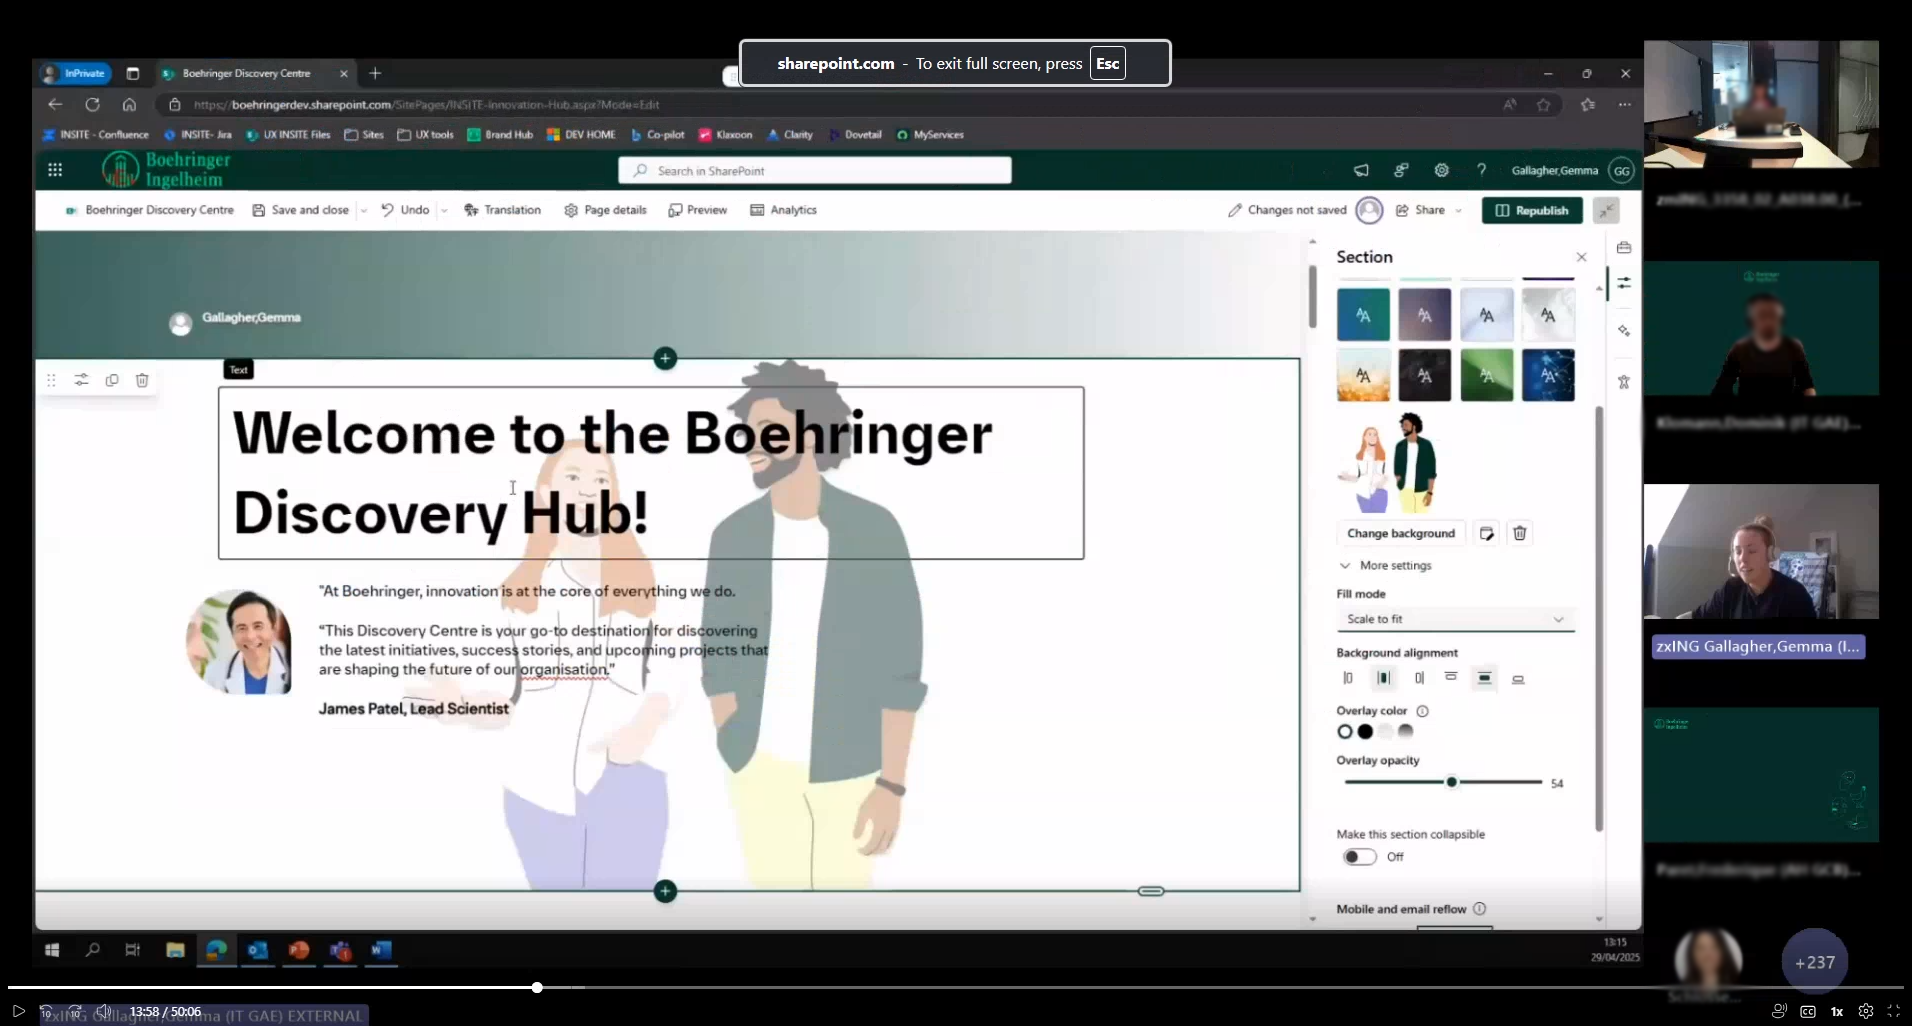Open the help question mark
Screen dimensions: 1912x1026
(x=1481, y=170)
